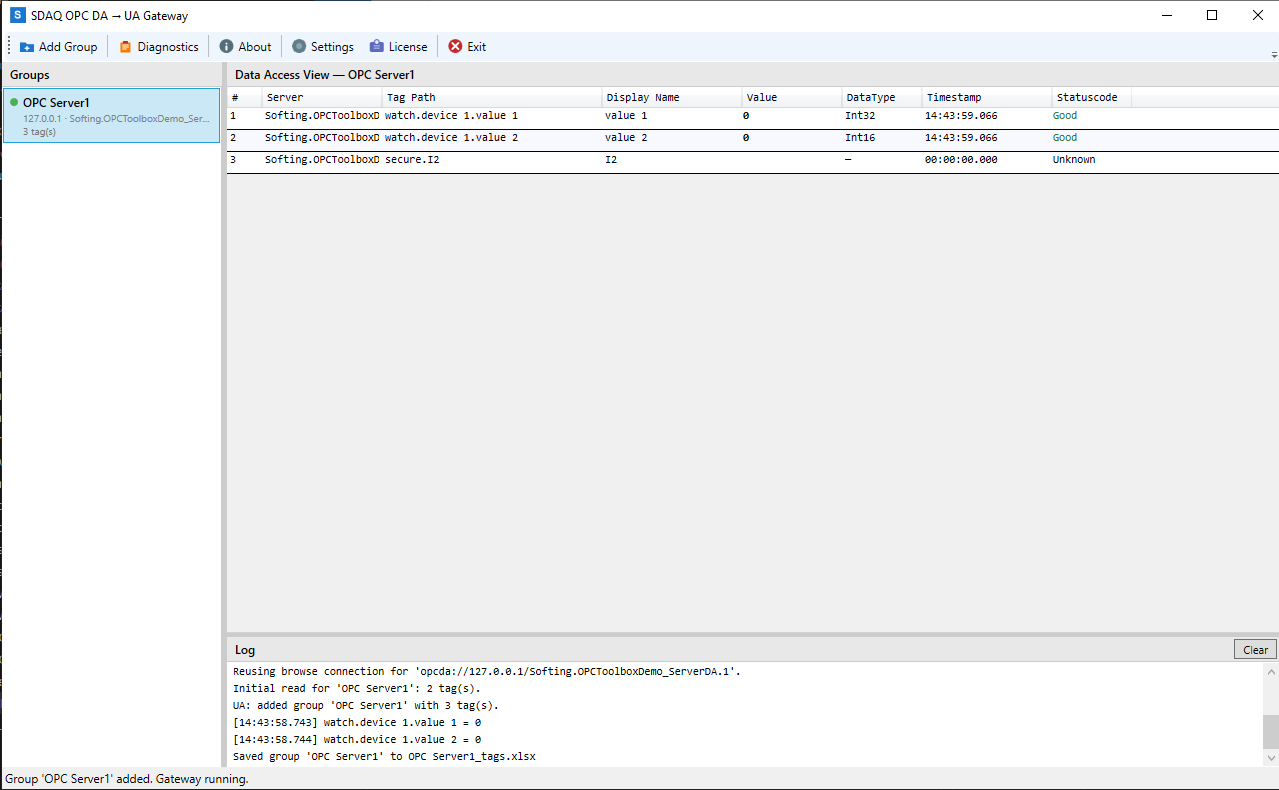Click the 'Log' panel header
Screen dimensions: 1279x790
click(245, 650)
